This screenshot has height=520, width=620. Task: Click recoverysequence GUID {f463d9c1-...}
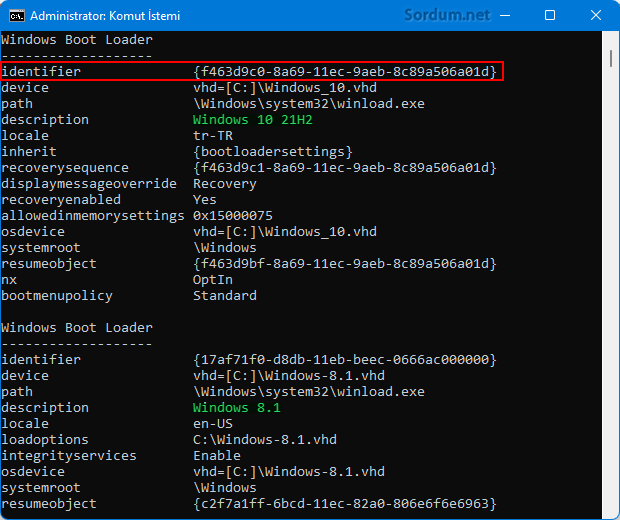[344, 168]
